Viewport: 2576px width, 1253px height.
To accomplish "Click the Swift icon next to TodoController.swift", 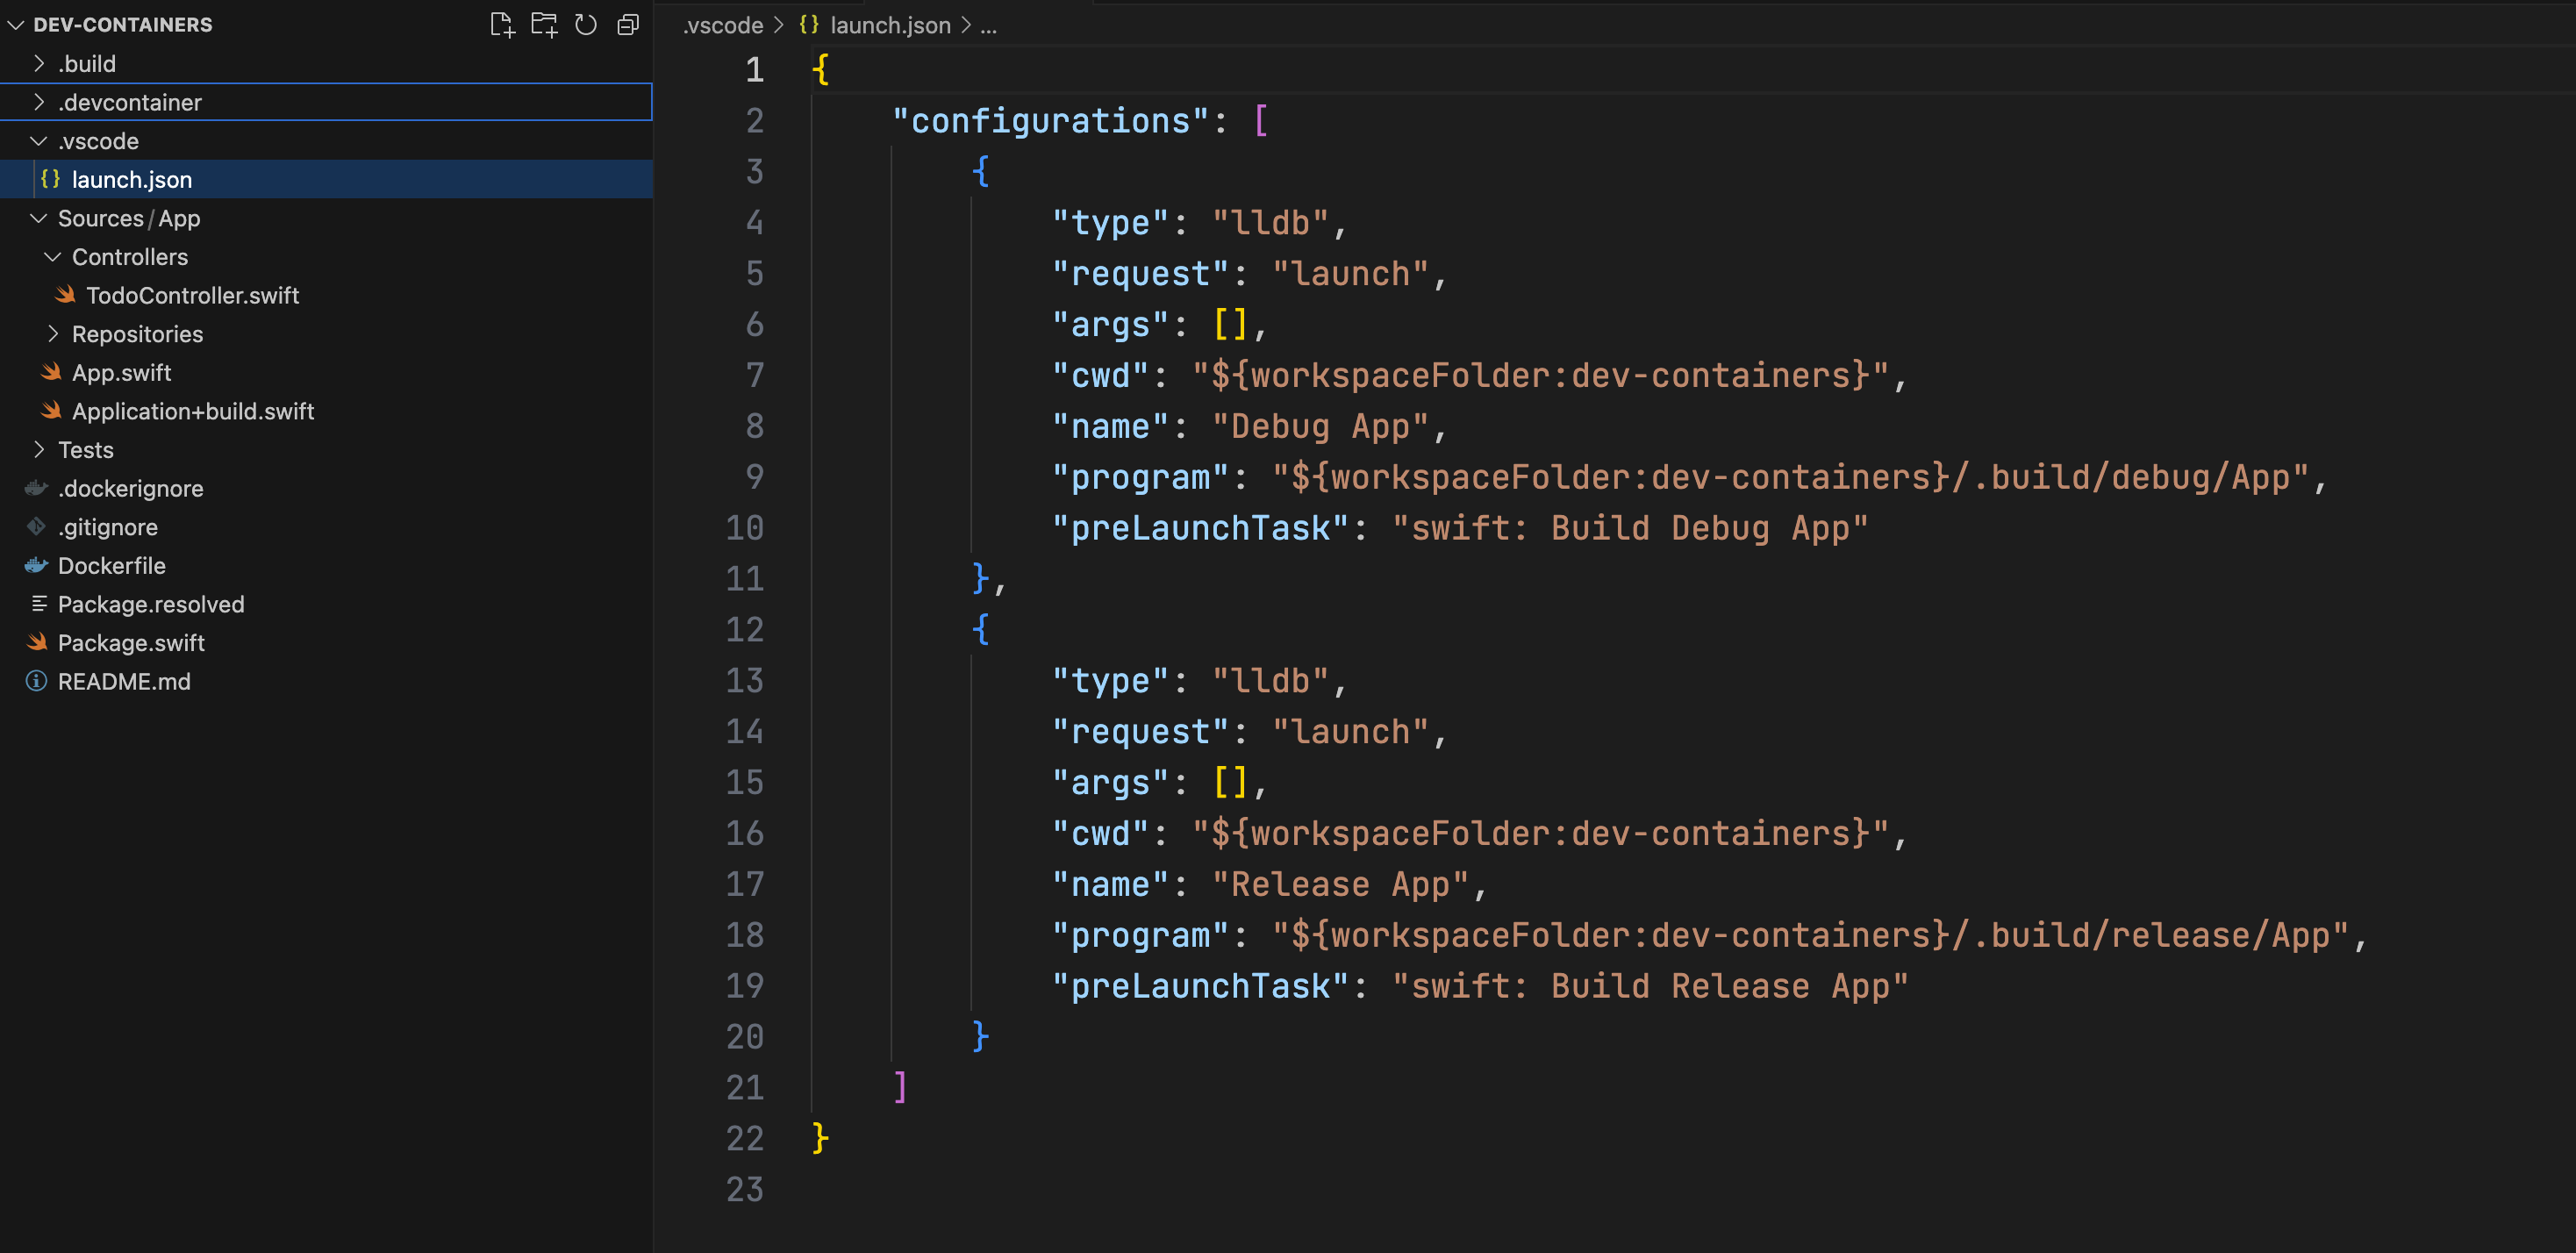I will tap(64, 295).
